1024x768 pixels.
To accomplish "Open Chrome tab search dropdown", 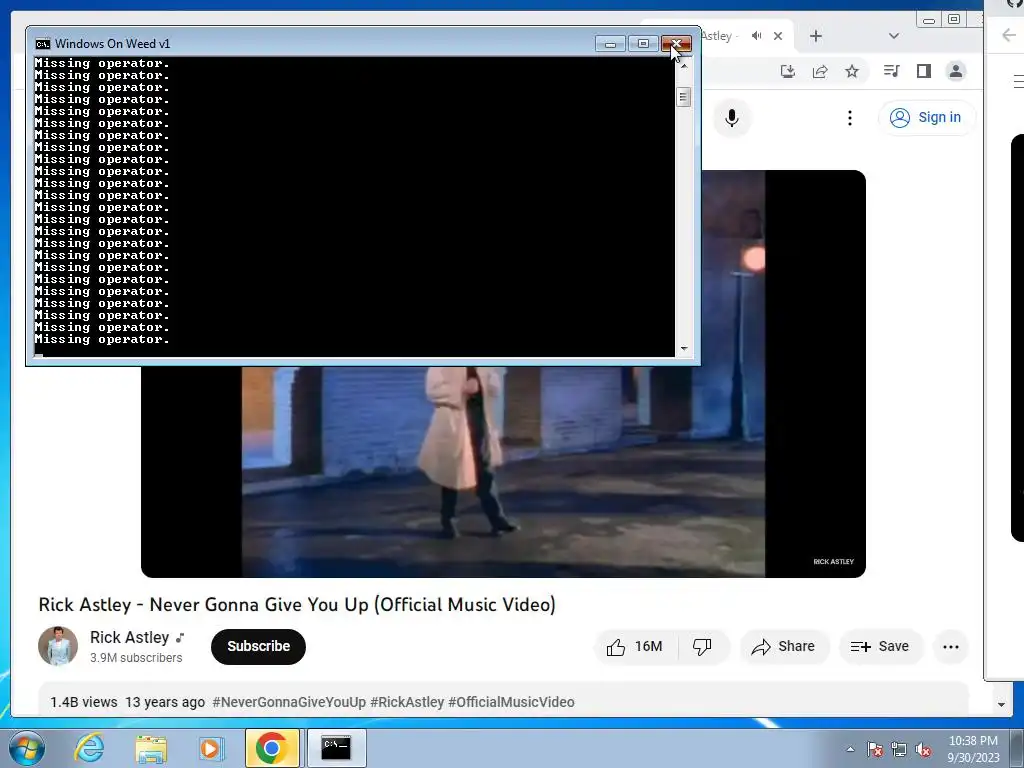I will point(893,36).
